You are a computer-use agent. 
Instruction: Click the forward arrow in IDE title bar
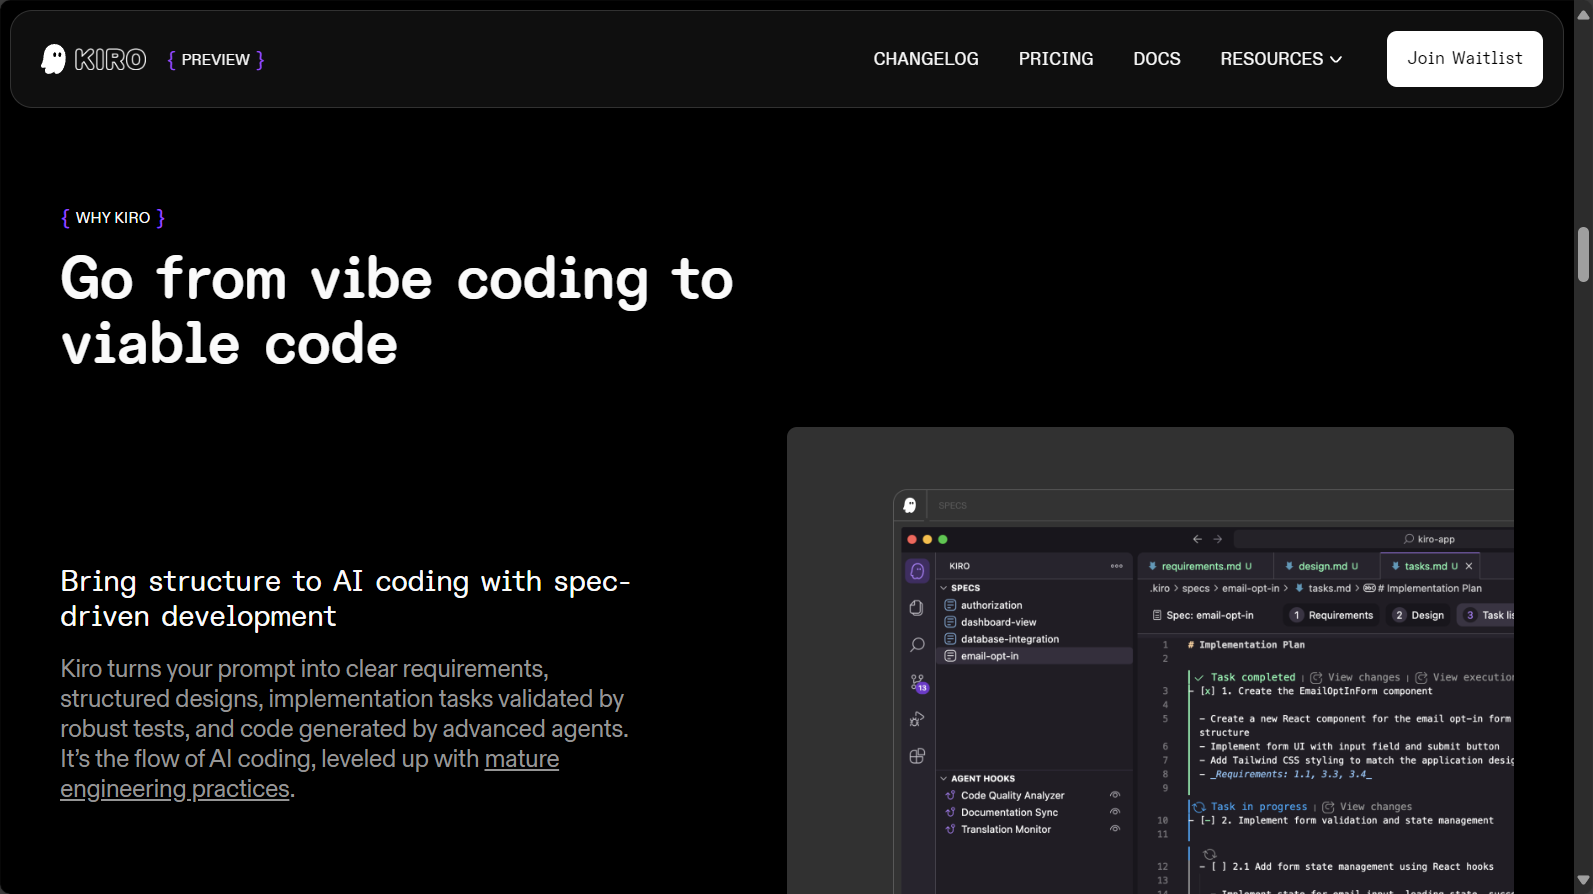coord(1217,539)
